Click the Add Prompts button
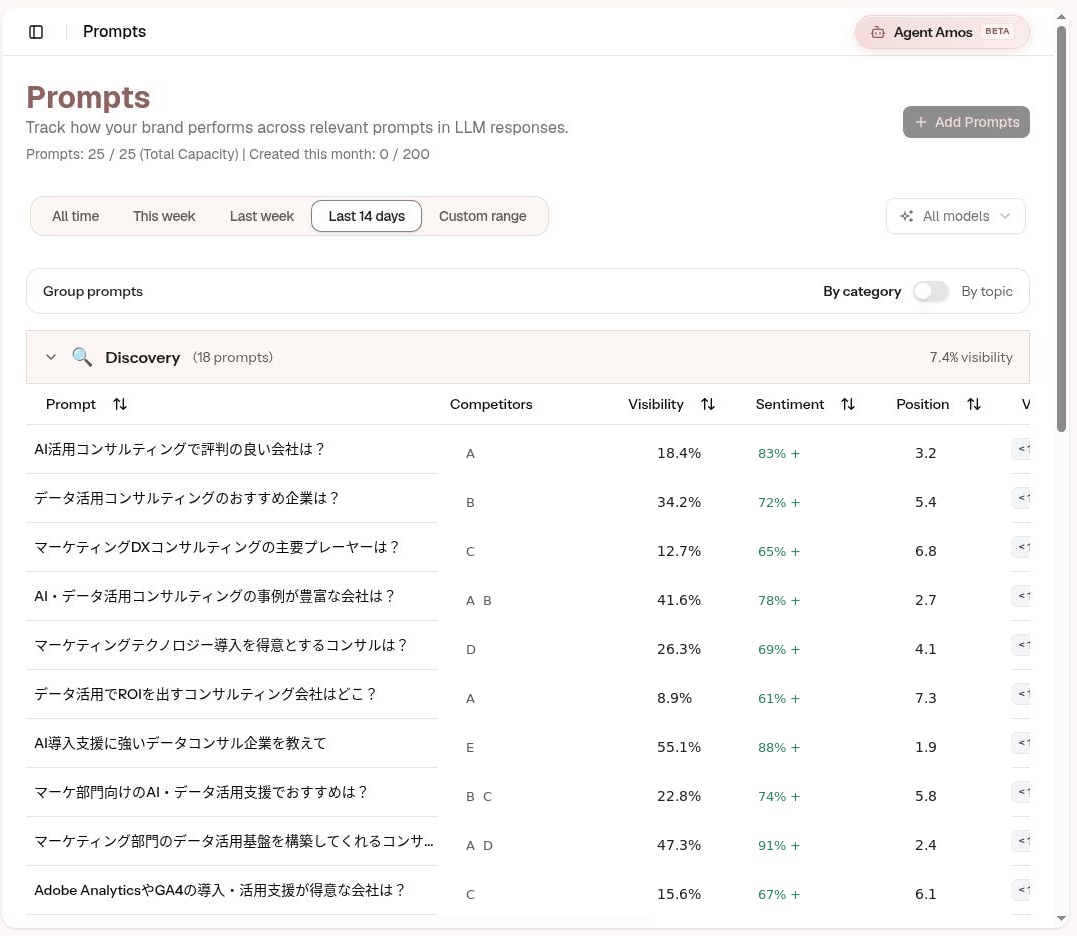Viewport: 1077px width, 936px height. (x=966, y=122)
